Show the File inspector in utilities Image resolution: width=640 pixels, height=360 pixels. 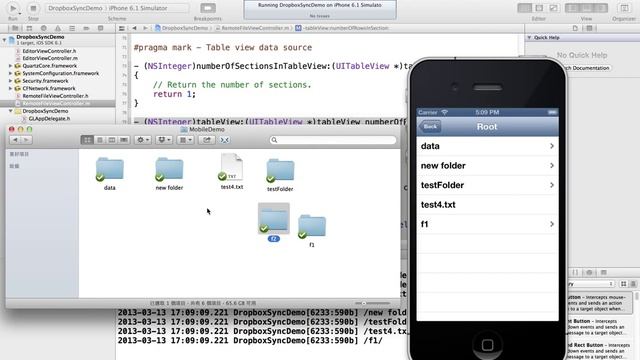pyautogui.click(x=575, y=28)
